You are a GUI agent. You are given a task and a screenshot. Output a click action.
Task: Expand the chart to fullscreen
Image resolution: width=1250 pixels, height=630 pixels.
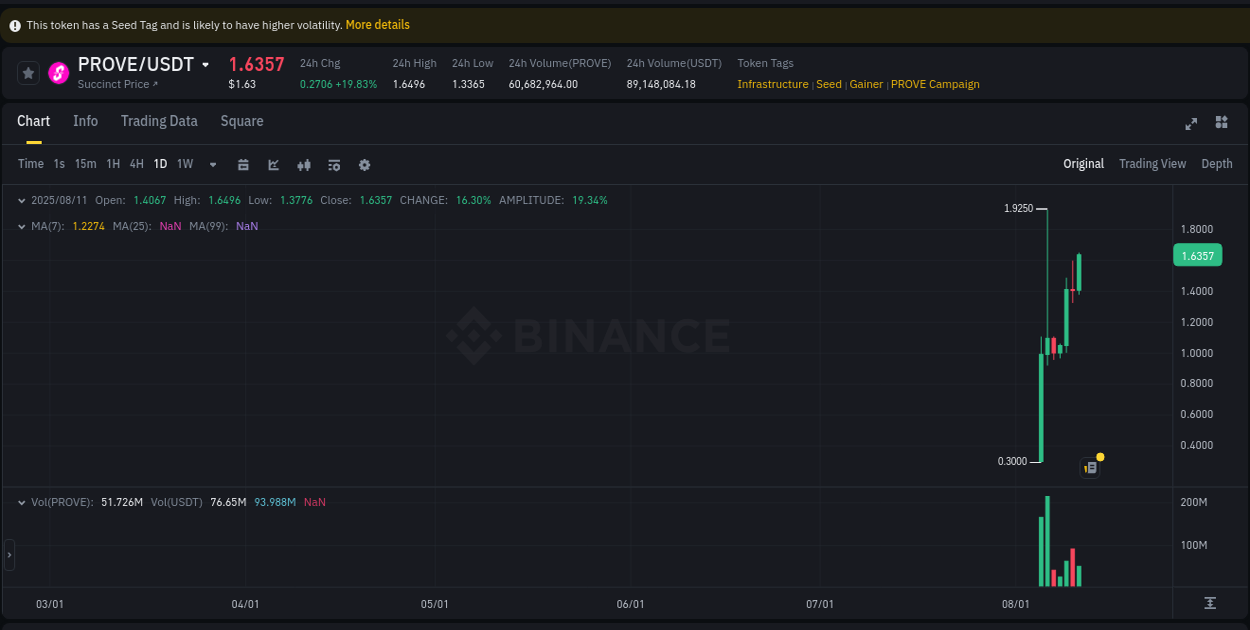(x=1190, y=122)
